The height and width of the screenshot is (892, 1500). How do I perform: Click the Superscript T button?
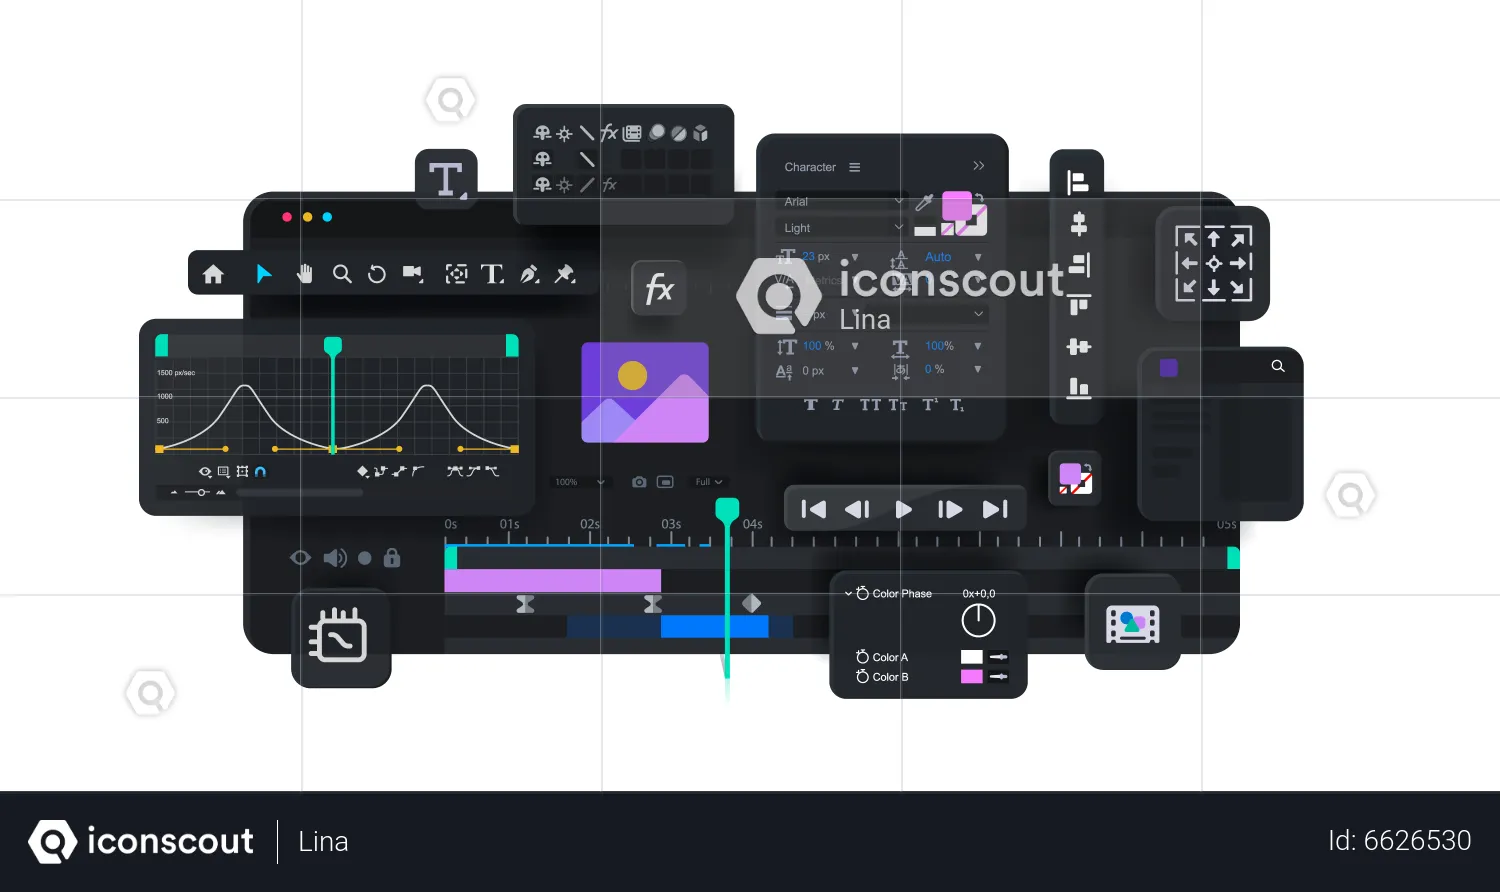930,404
